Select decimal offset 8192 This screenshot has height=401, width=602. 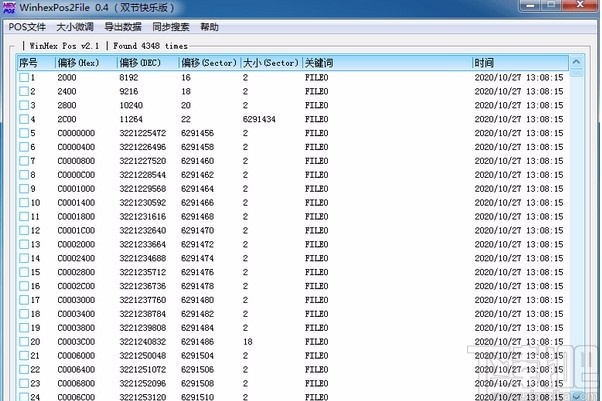(129, 78)
